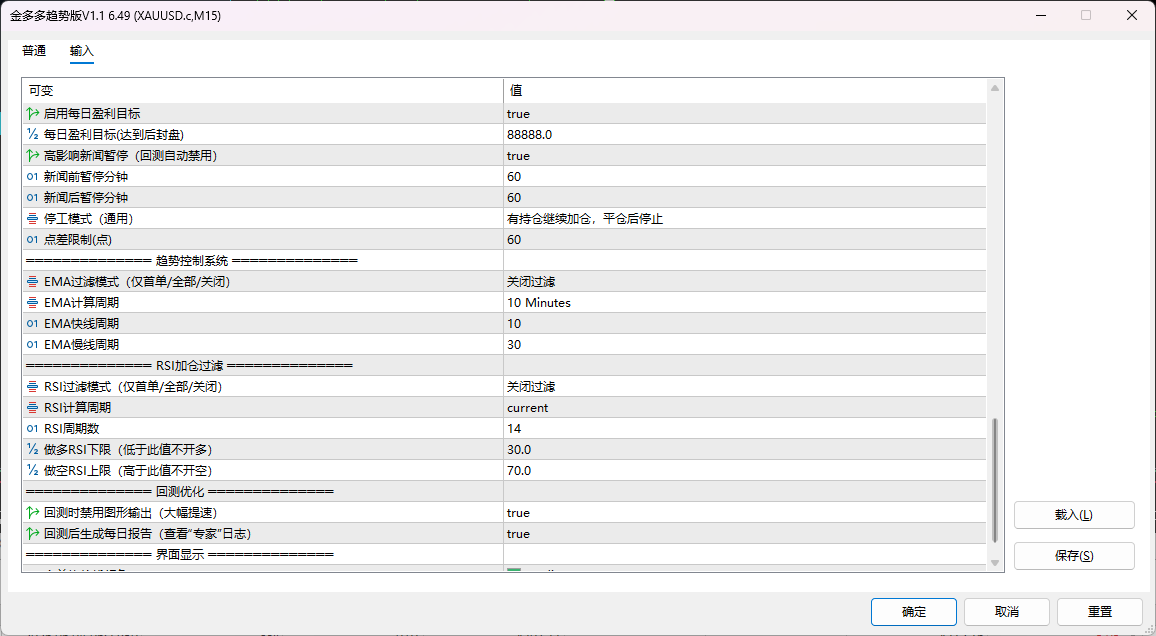Open the EMA计算周期 10 Minutes dropdown
Screen dimensions: 1156x636
coord(745,303)
